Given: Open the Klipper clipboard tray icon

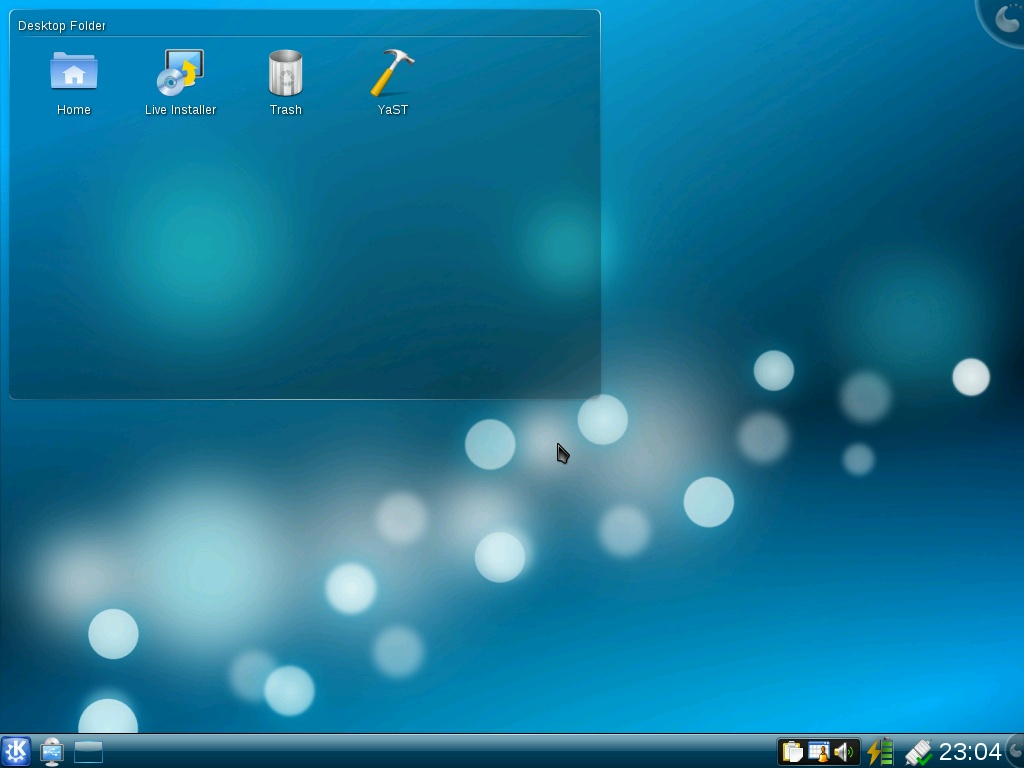Looking at the screenshot, I should [792, 752].
